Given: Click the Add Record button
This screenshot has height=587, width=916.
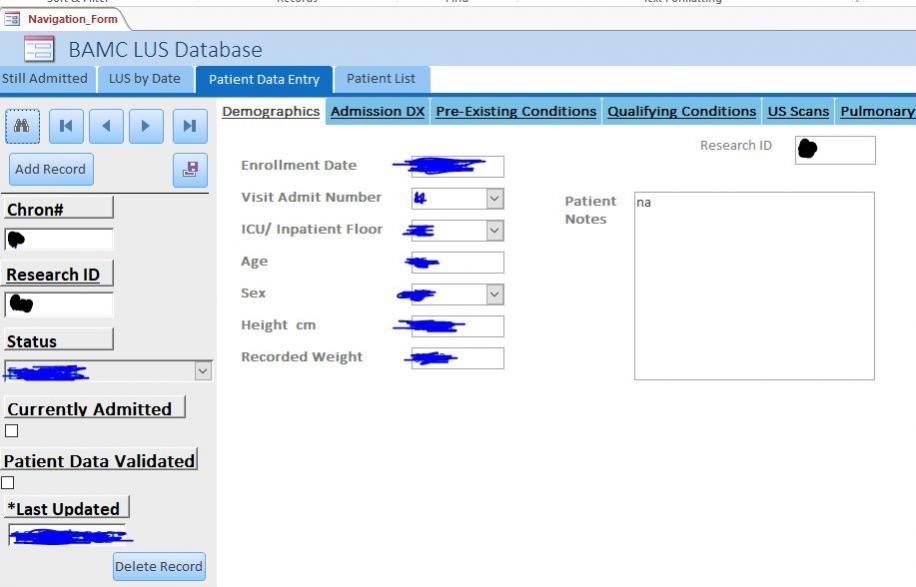Looking at the screenshot, I should [51, 169].
